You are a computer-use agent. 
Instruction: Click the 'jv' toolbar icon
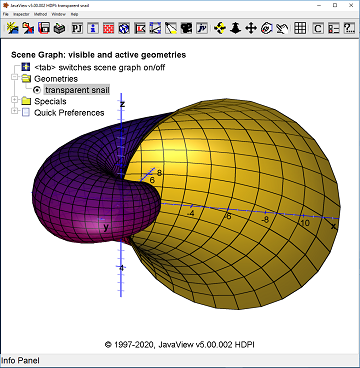[x=202, y=28]
